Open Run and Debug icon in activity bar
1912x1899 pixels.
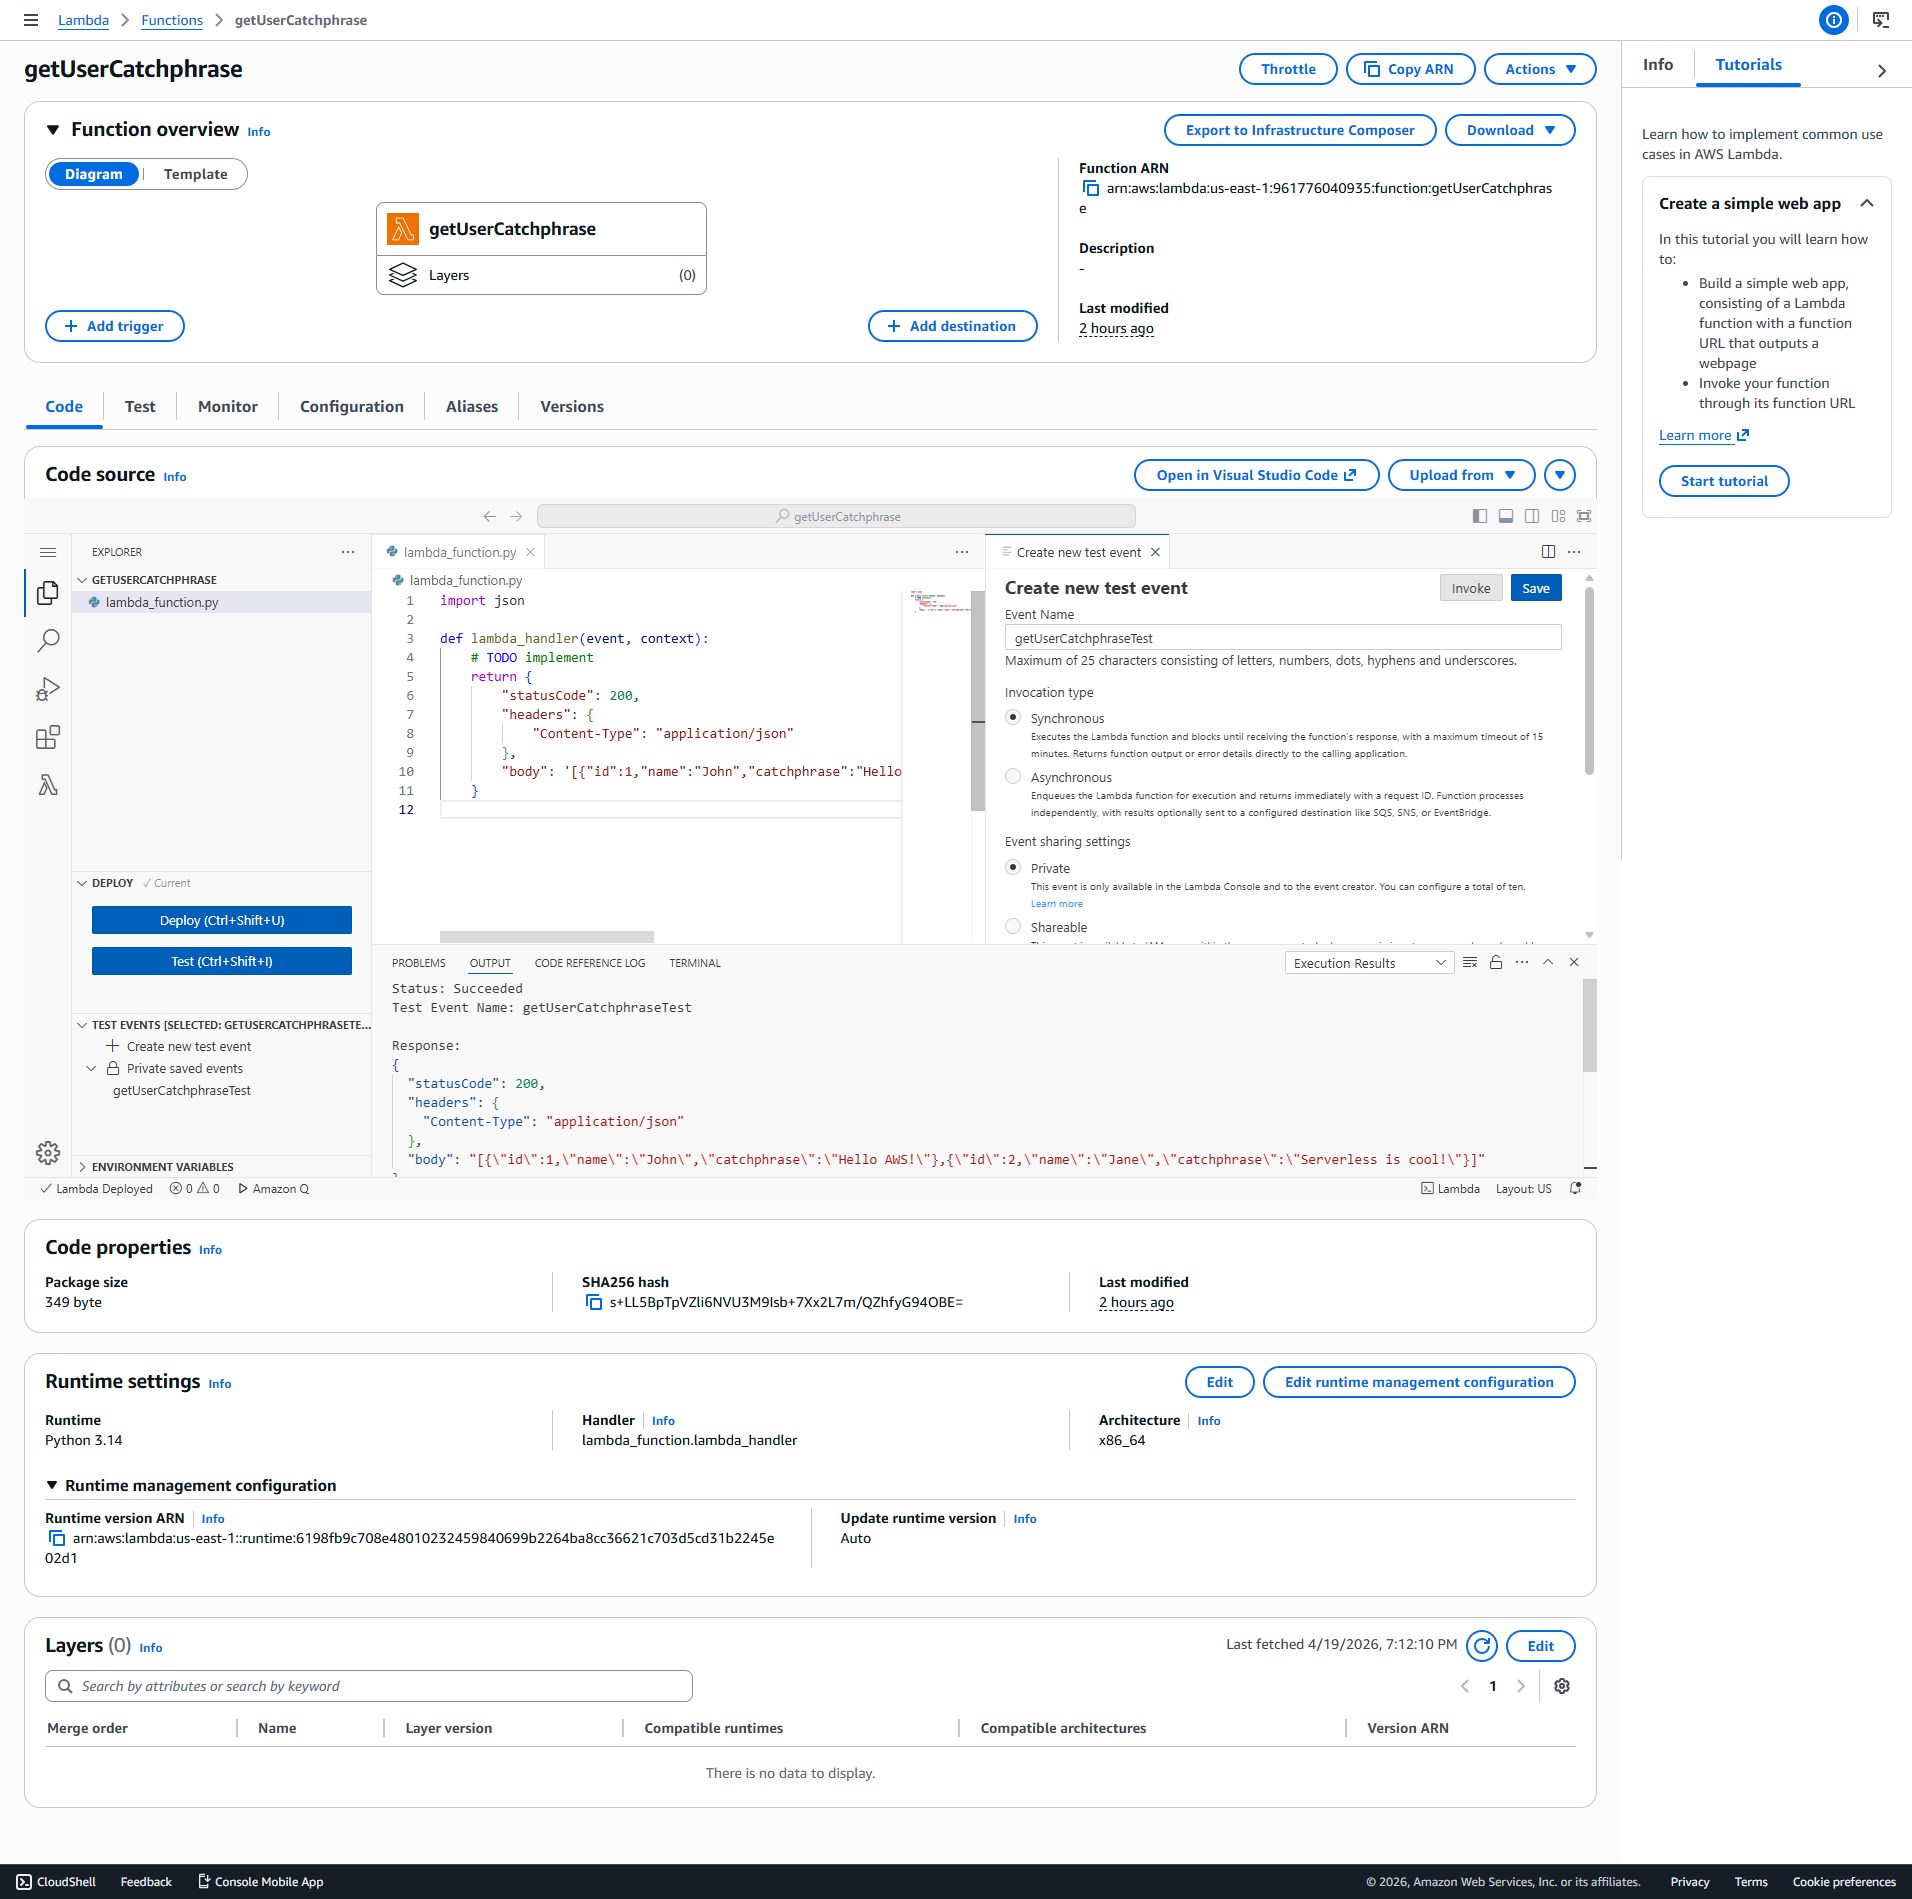click(x=48, y=689)
